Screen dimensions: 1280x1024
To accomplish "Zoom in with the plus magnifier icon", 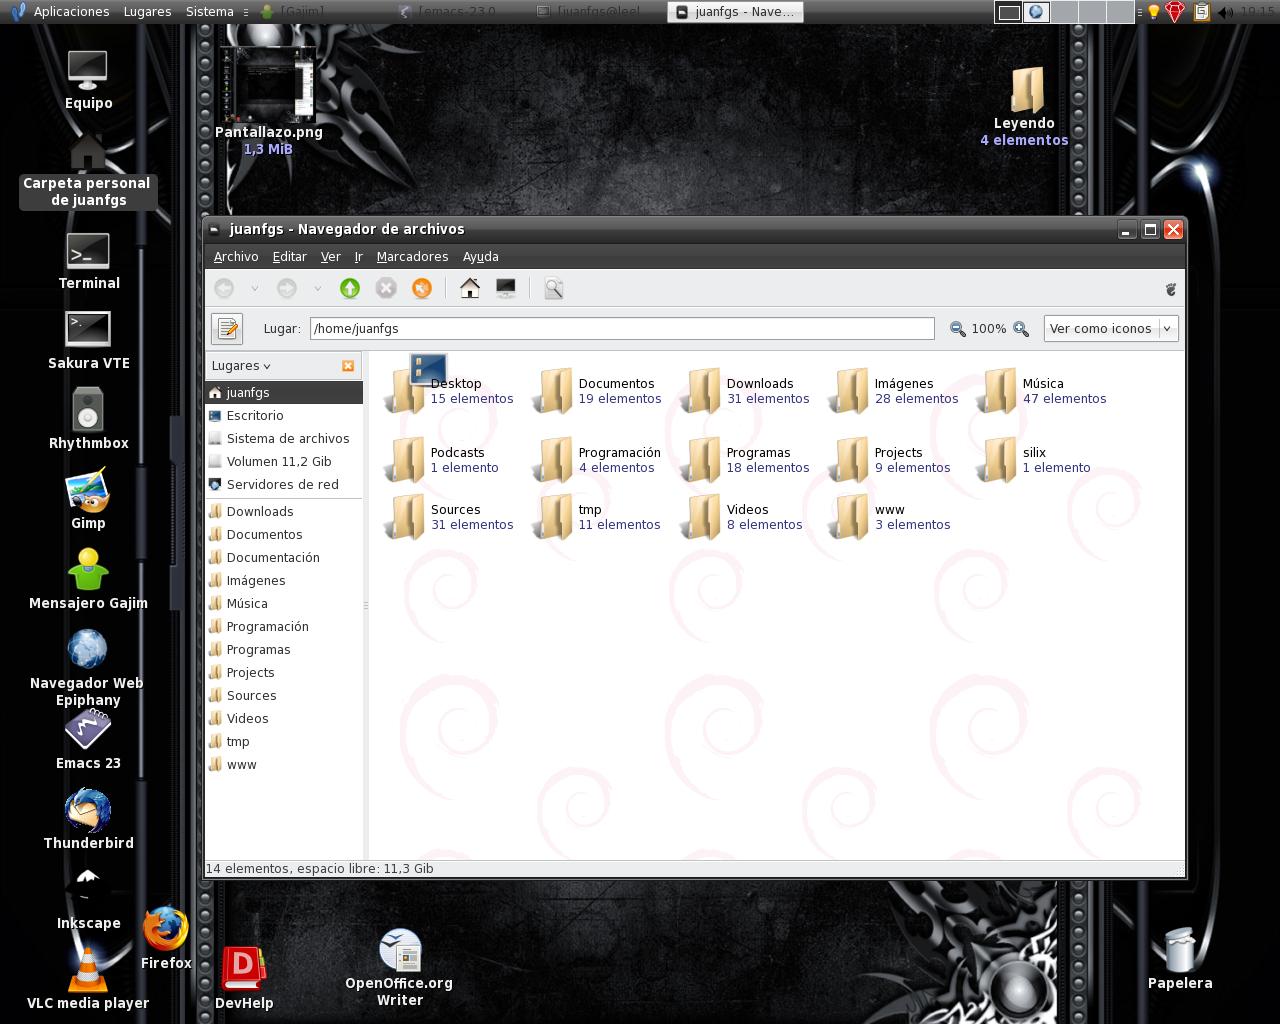I will point(1021,329).
